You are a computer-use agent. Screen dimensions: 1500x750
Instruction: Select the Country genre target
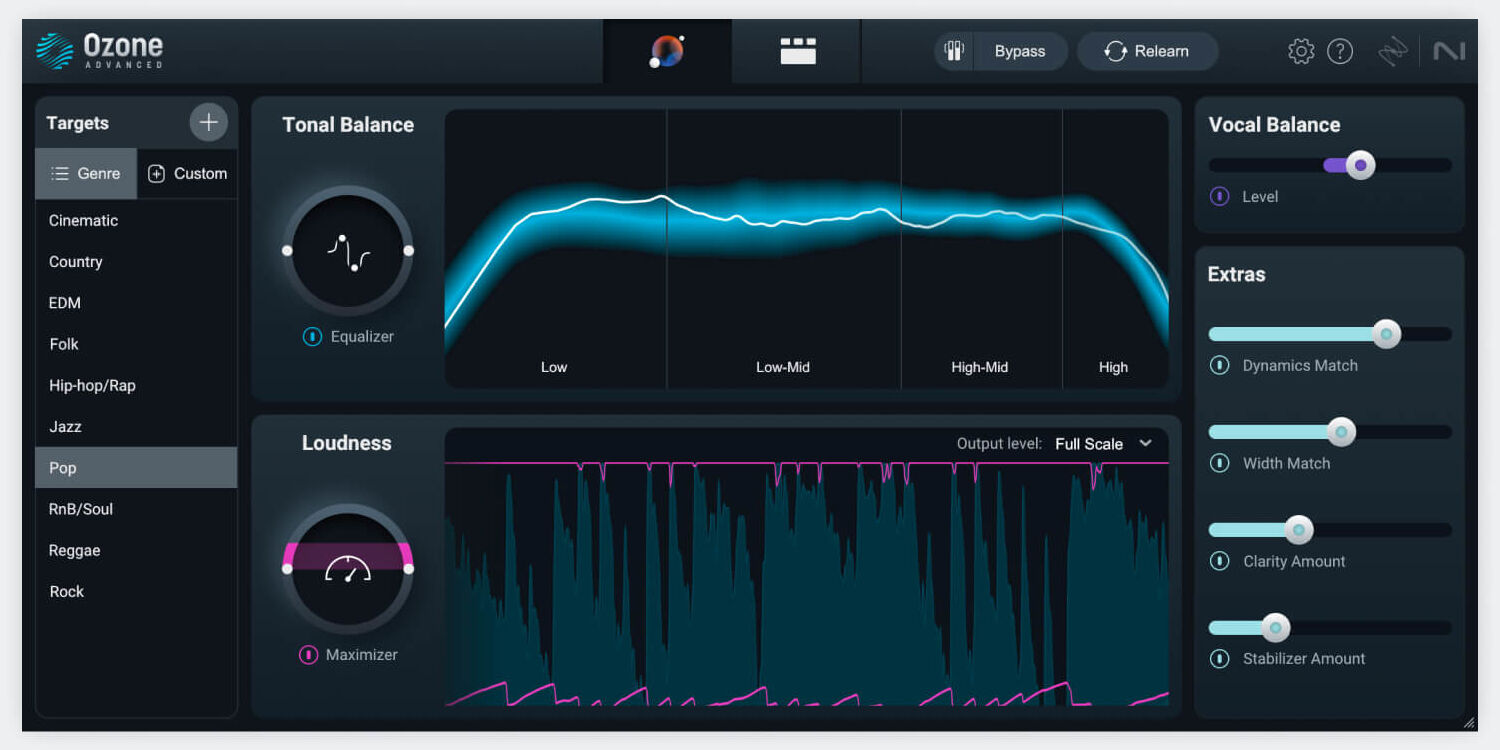click(136, 262)
